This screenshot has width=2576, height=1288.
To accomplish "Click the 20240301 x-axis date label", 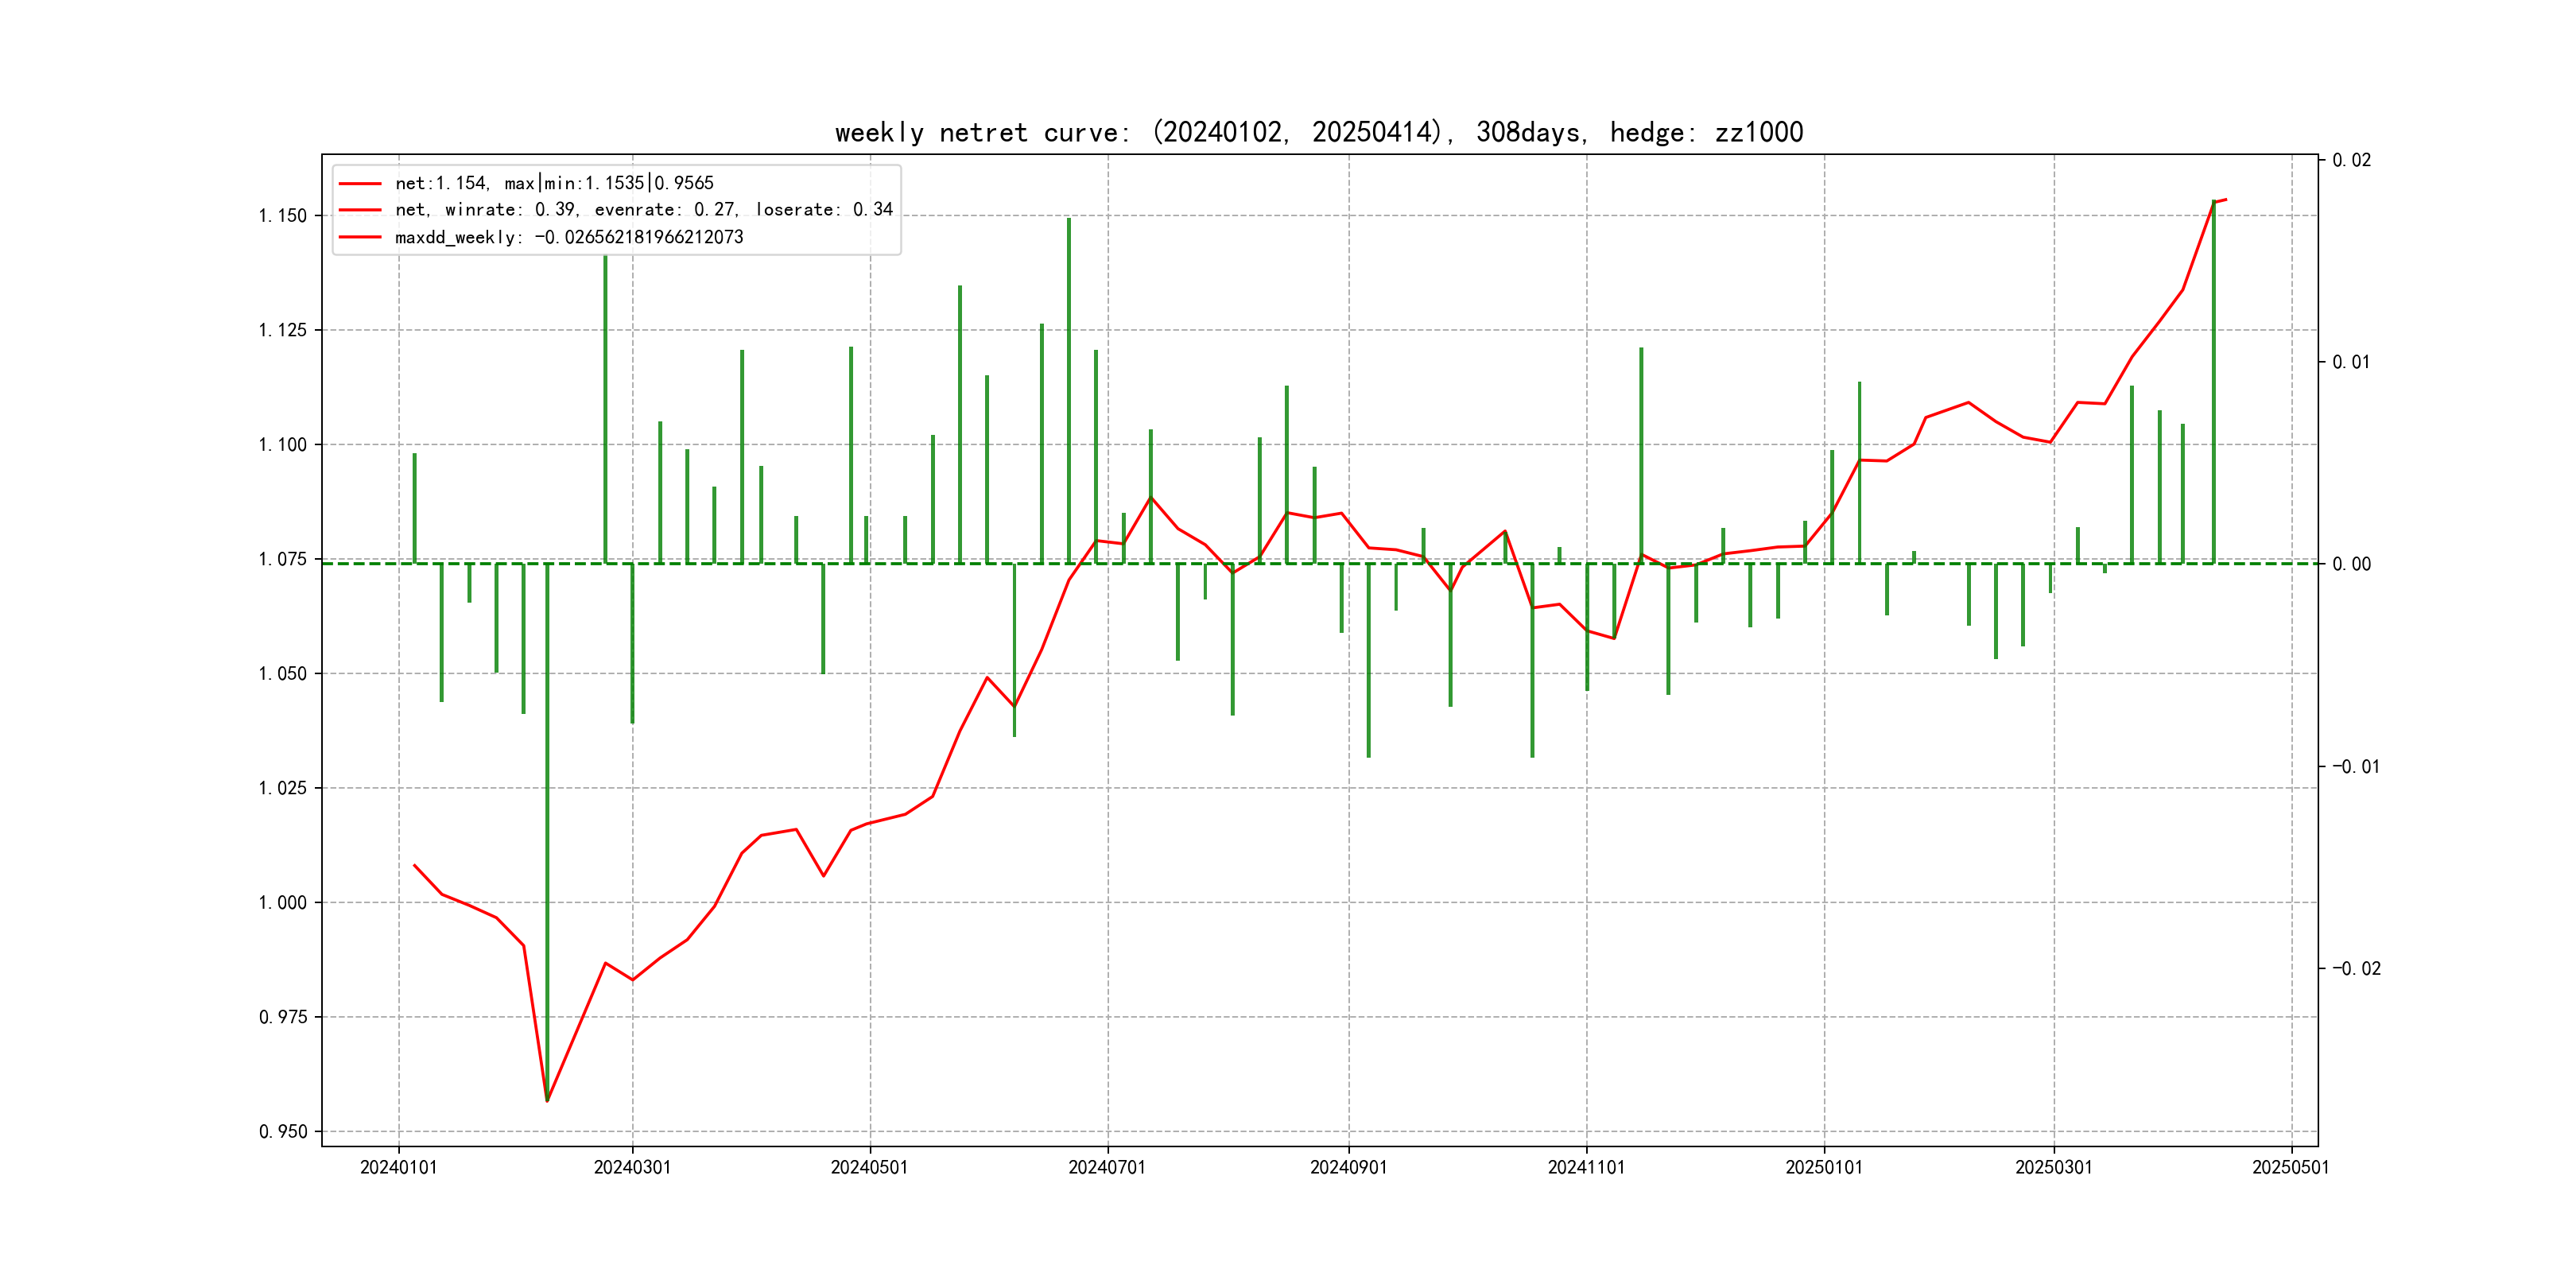I will click(632, 1168).
